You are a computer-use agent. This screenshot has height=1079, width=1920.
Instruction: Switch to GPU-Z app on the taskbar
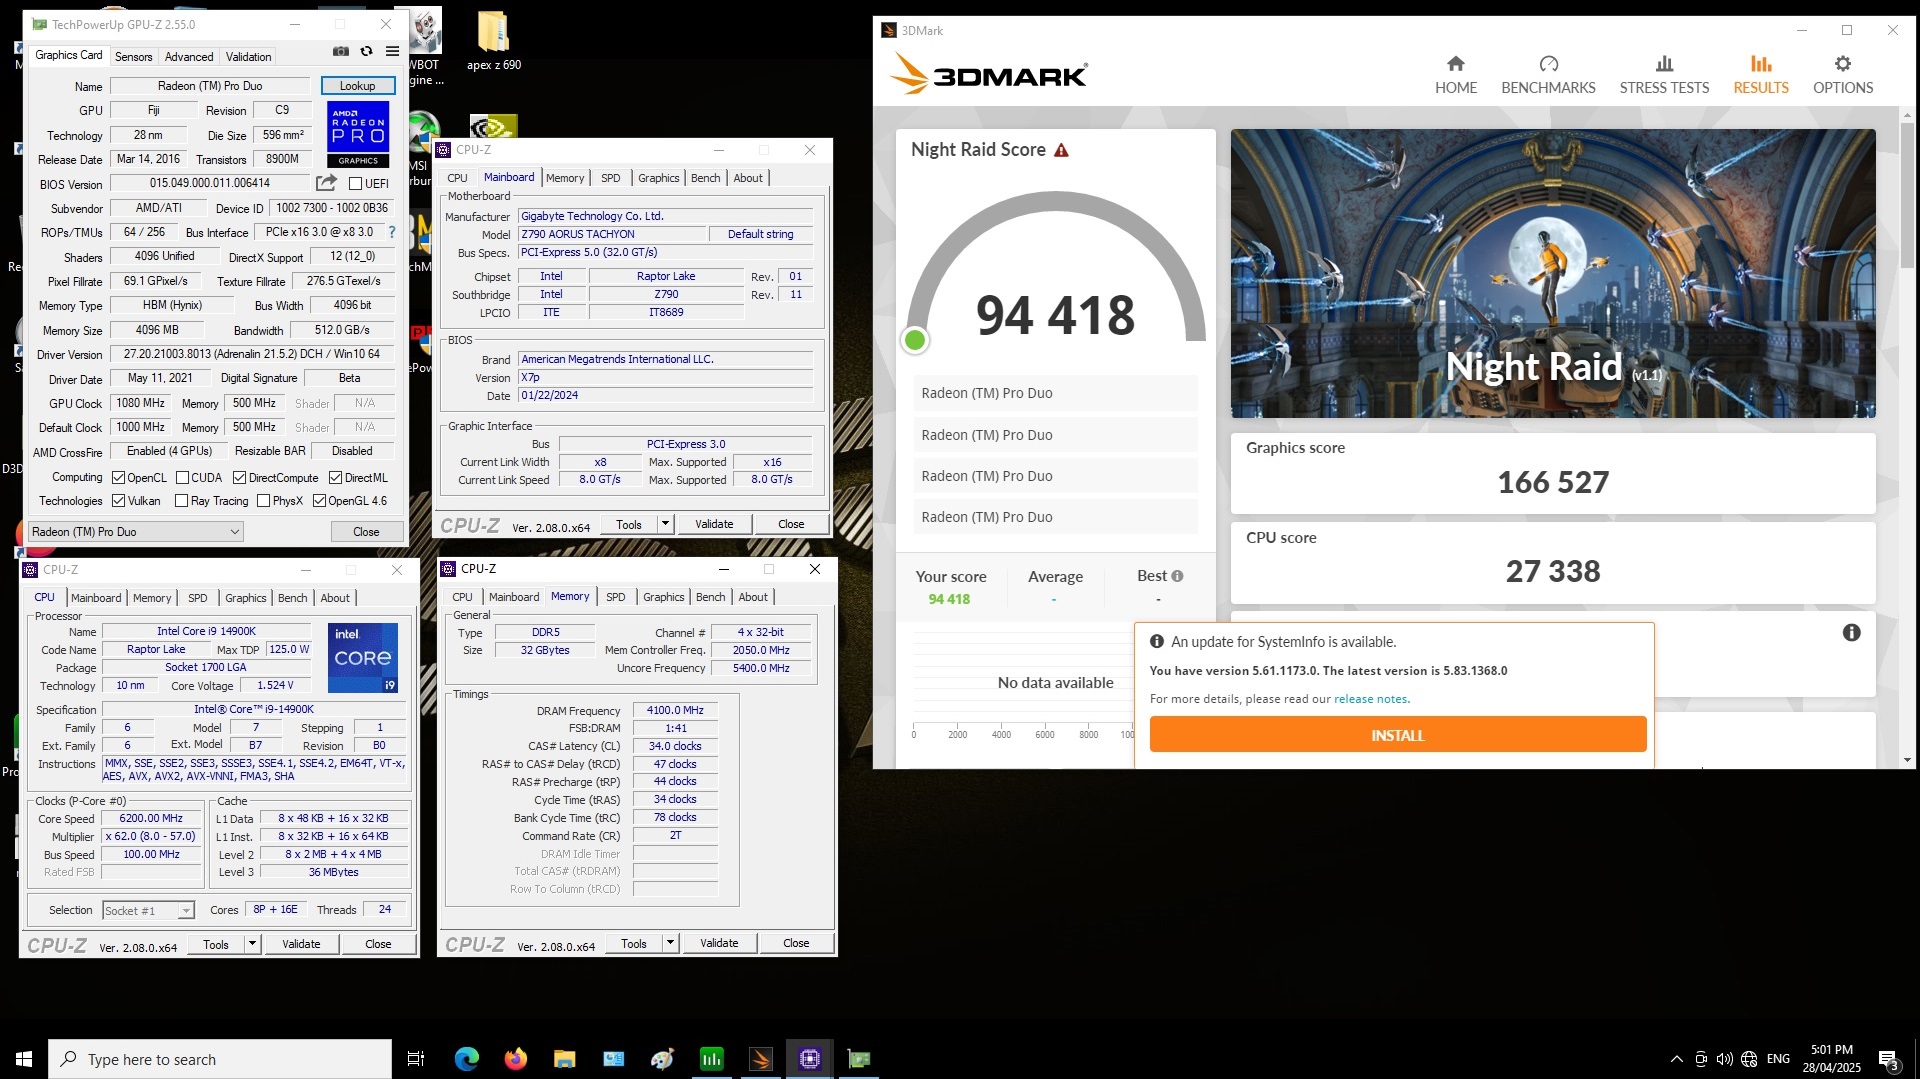859,1059
